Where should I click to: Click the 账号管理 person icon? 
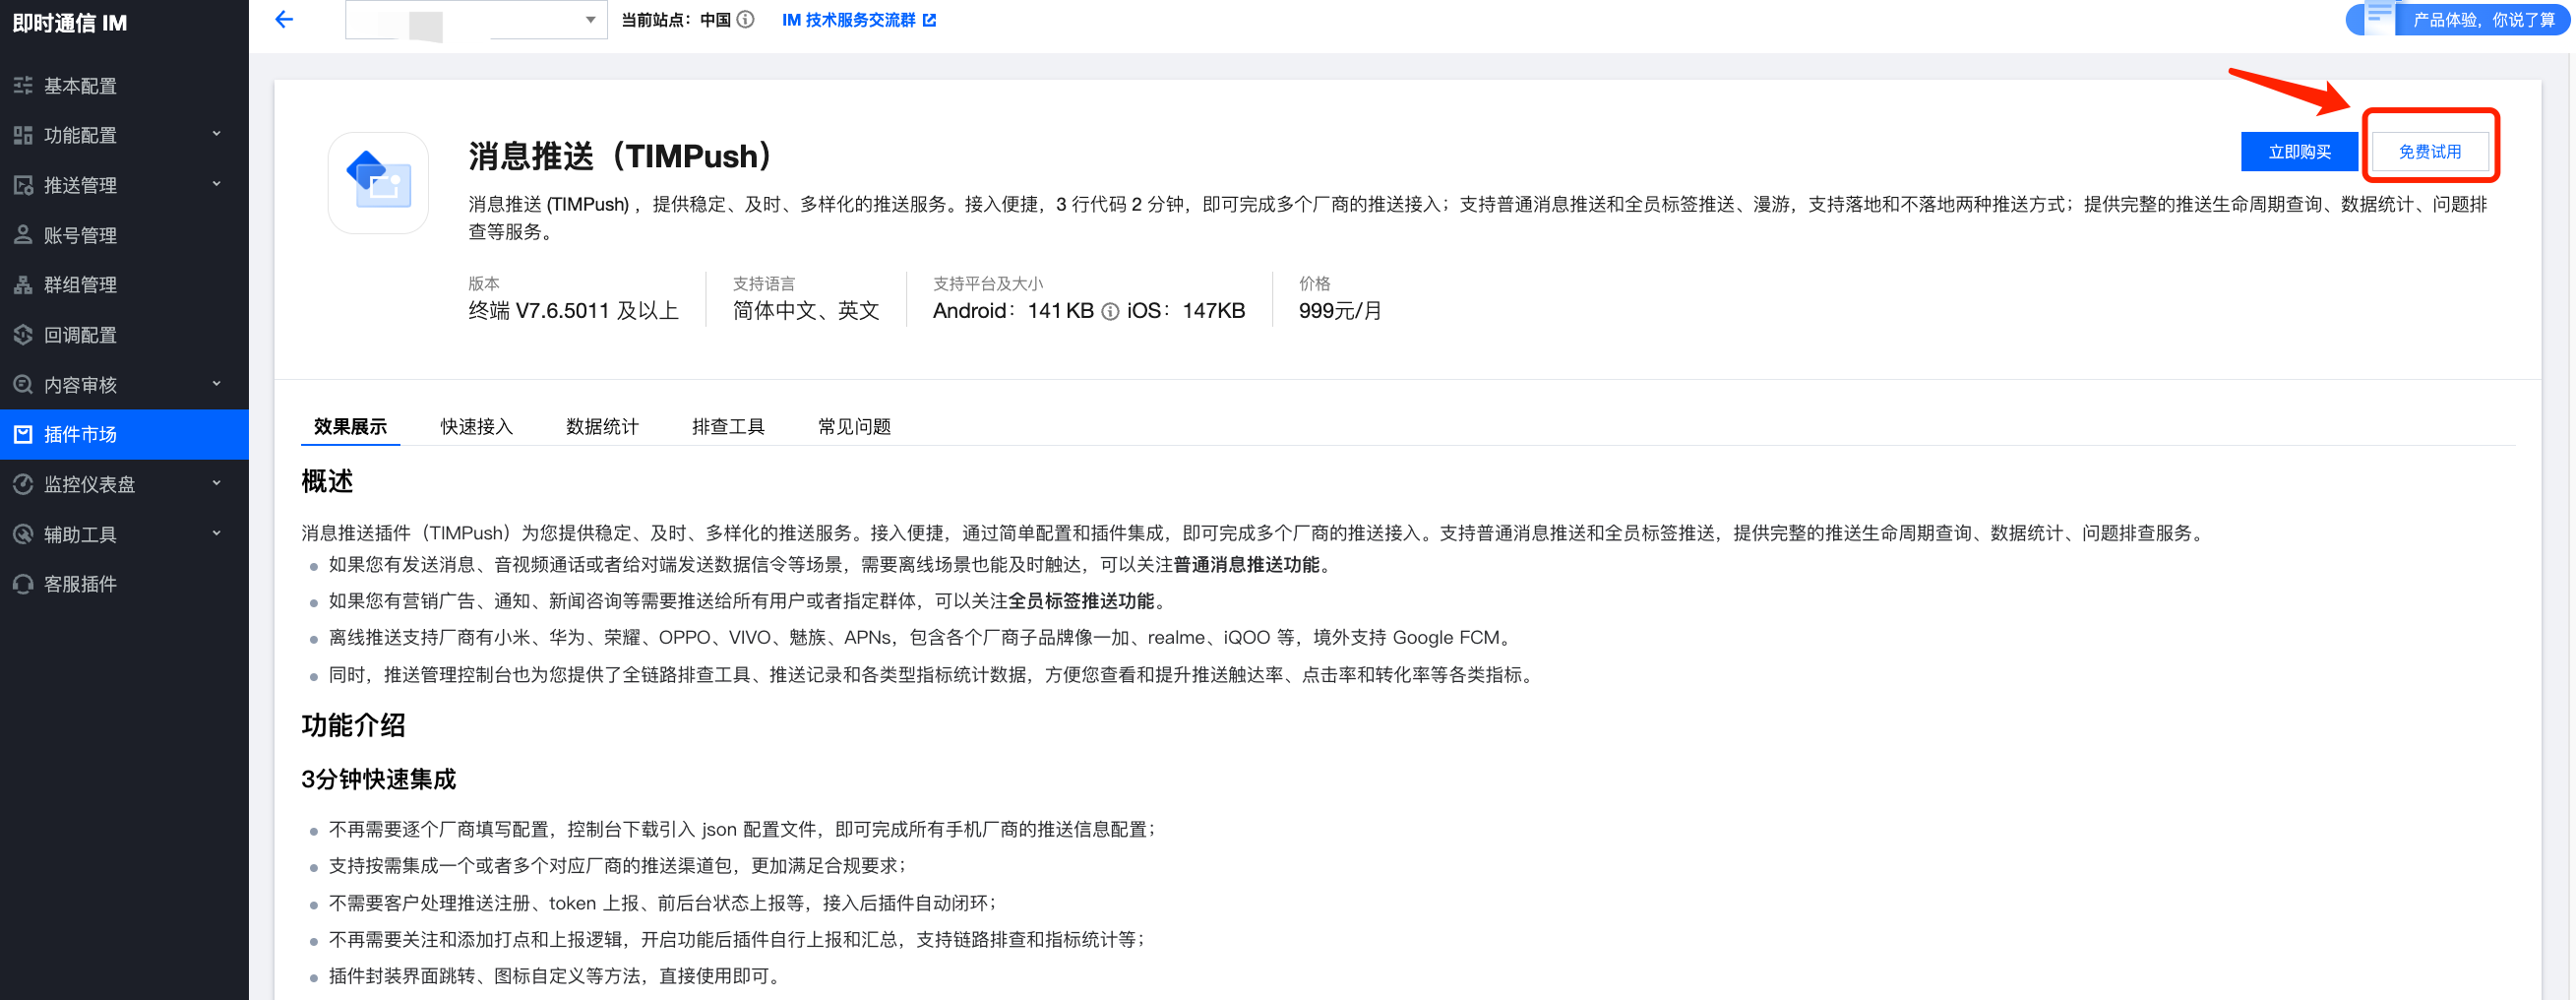pos(23,235)
